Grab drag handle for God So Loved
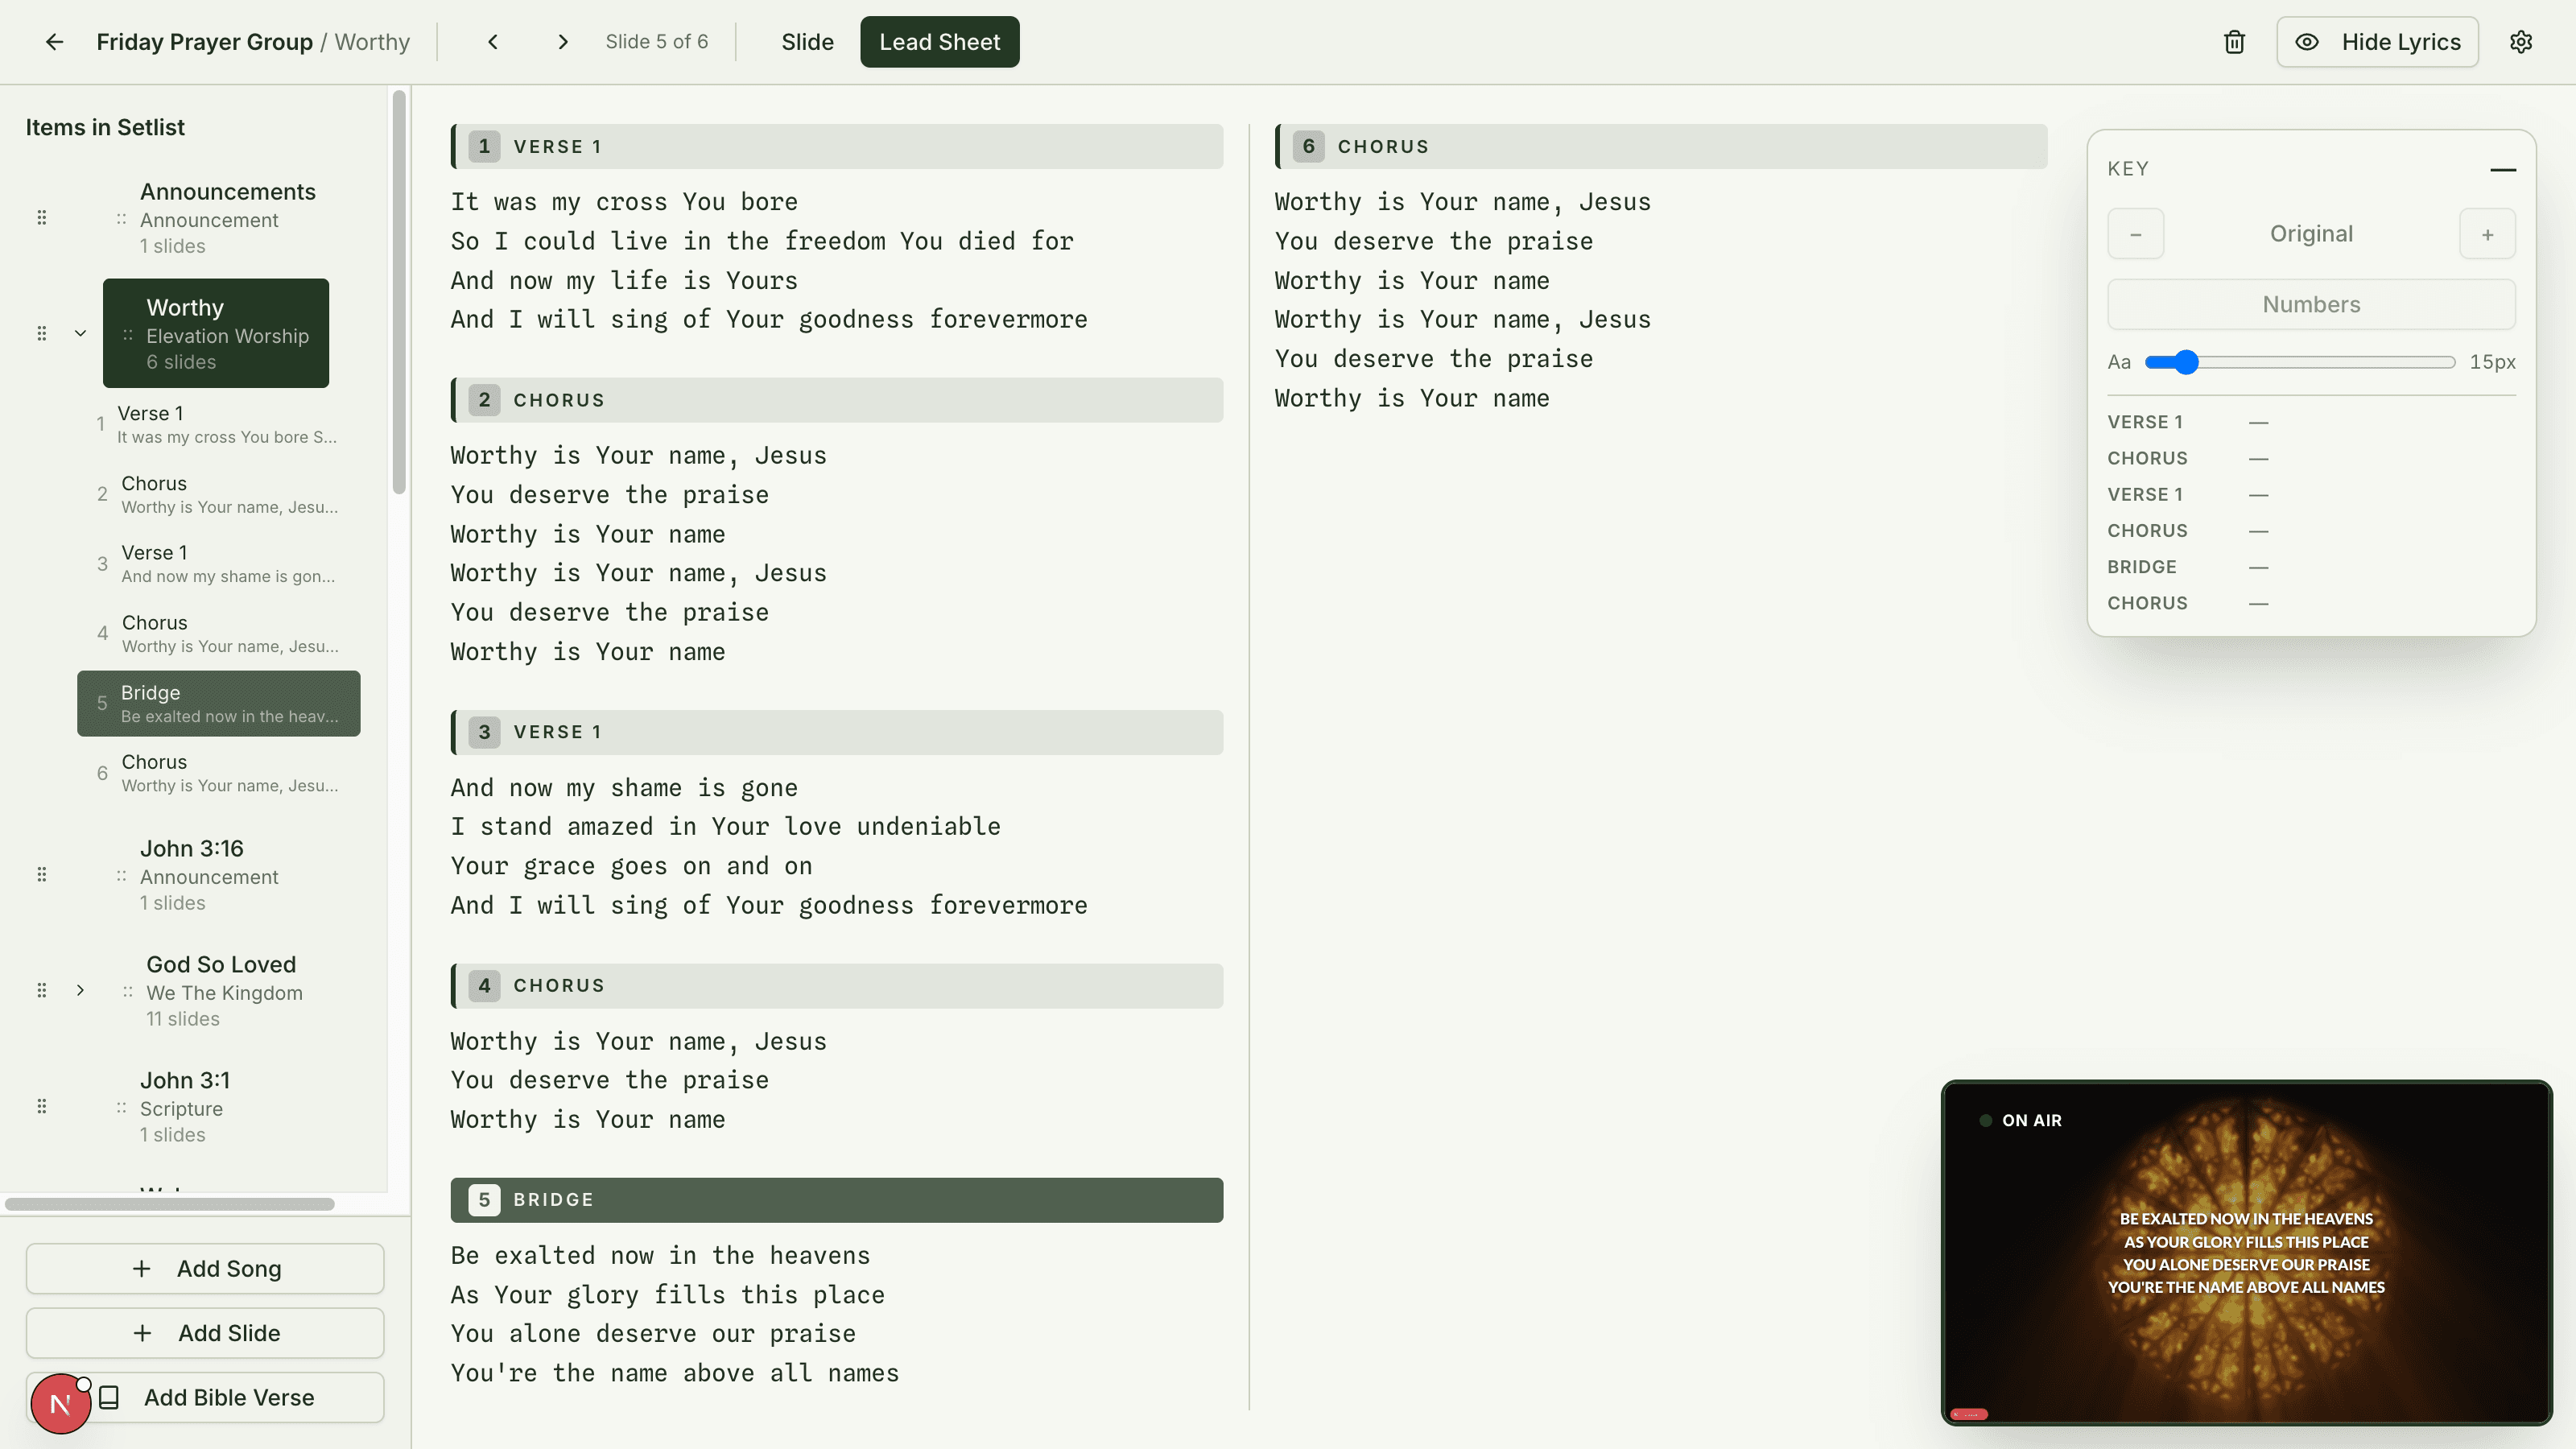 [42, 991]
